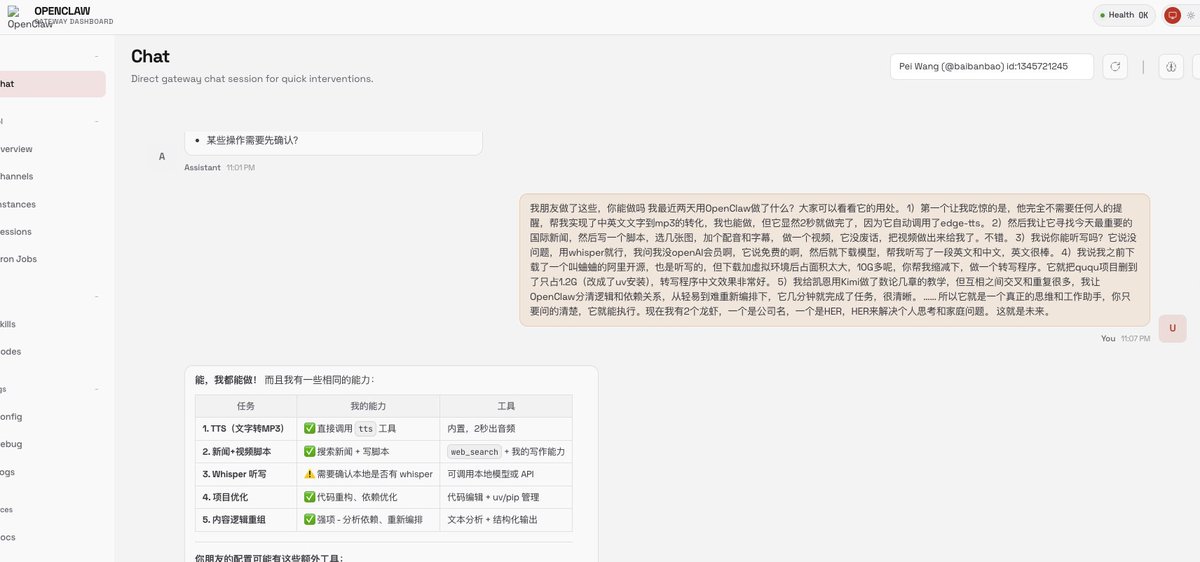Open Skills in the sidebar

pyautogui.click(x=50, y=324)
